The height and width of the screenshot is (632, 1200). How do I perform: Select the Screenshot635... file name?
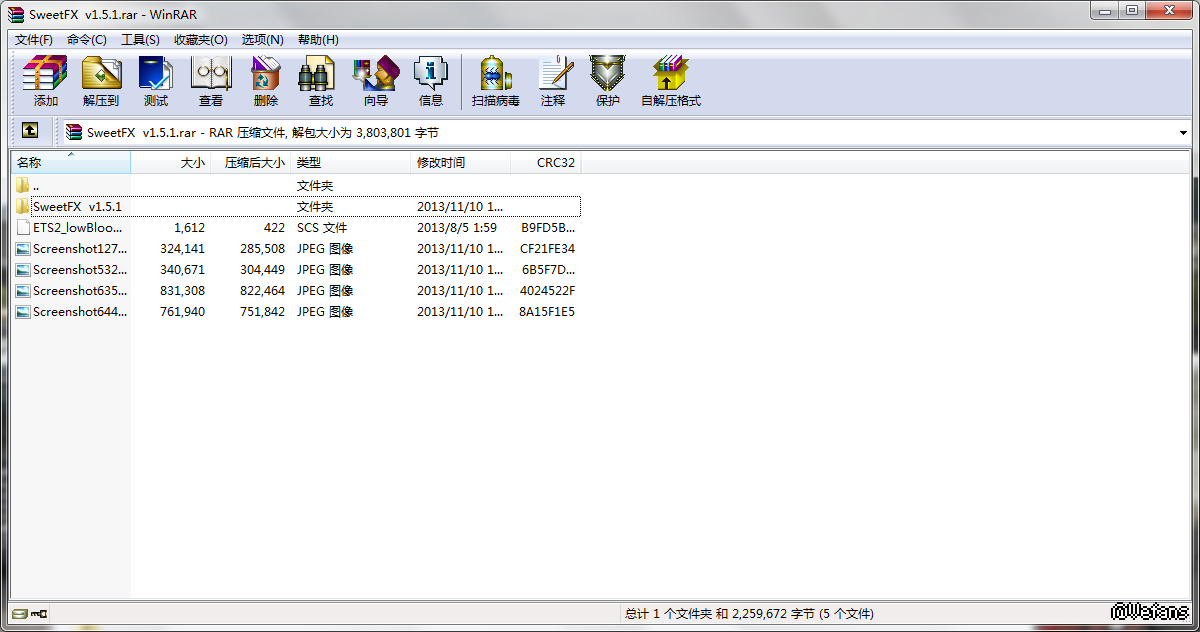(x=80, y=290)
